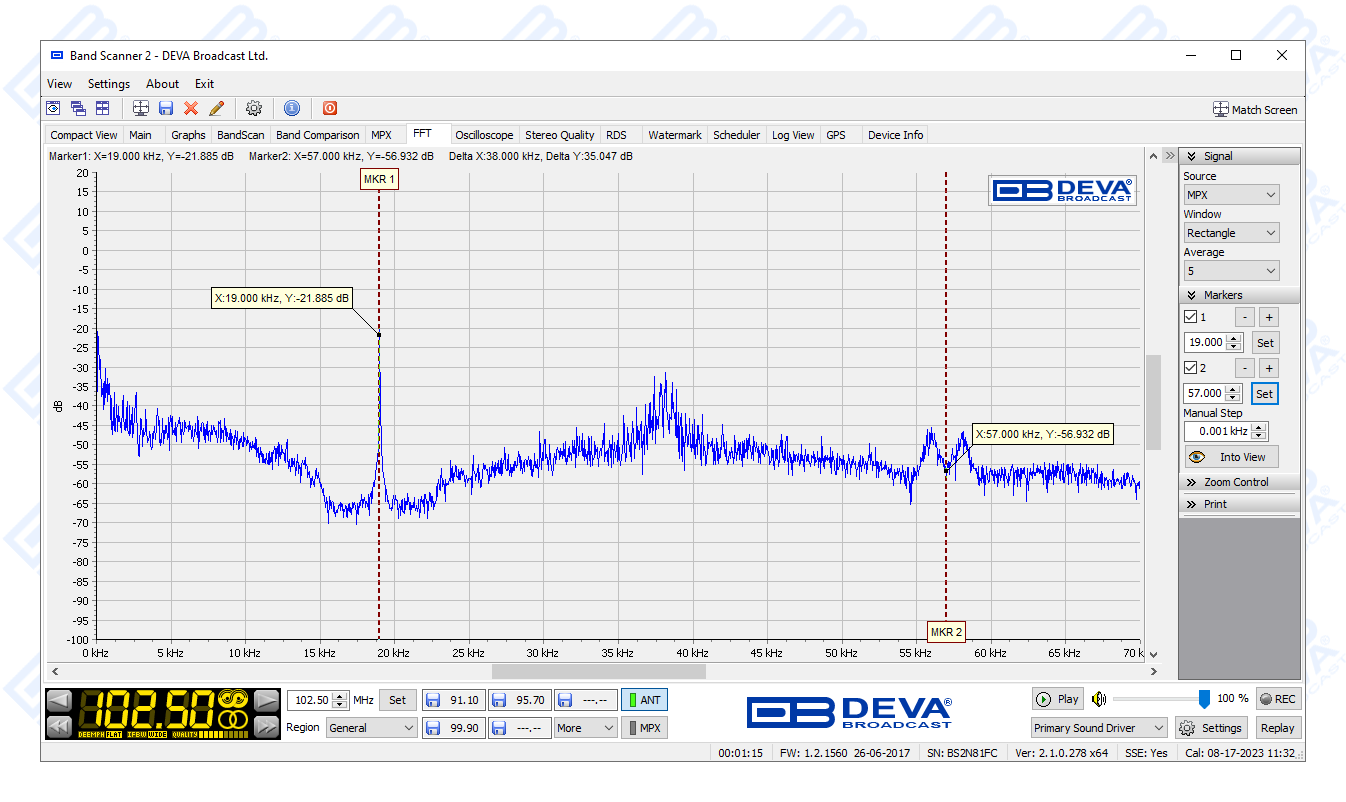
Task: Toggle the Marker 2 checkbox
Action: [x=1191, y=368]
